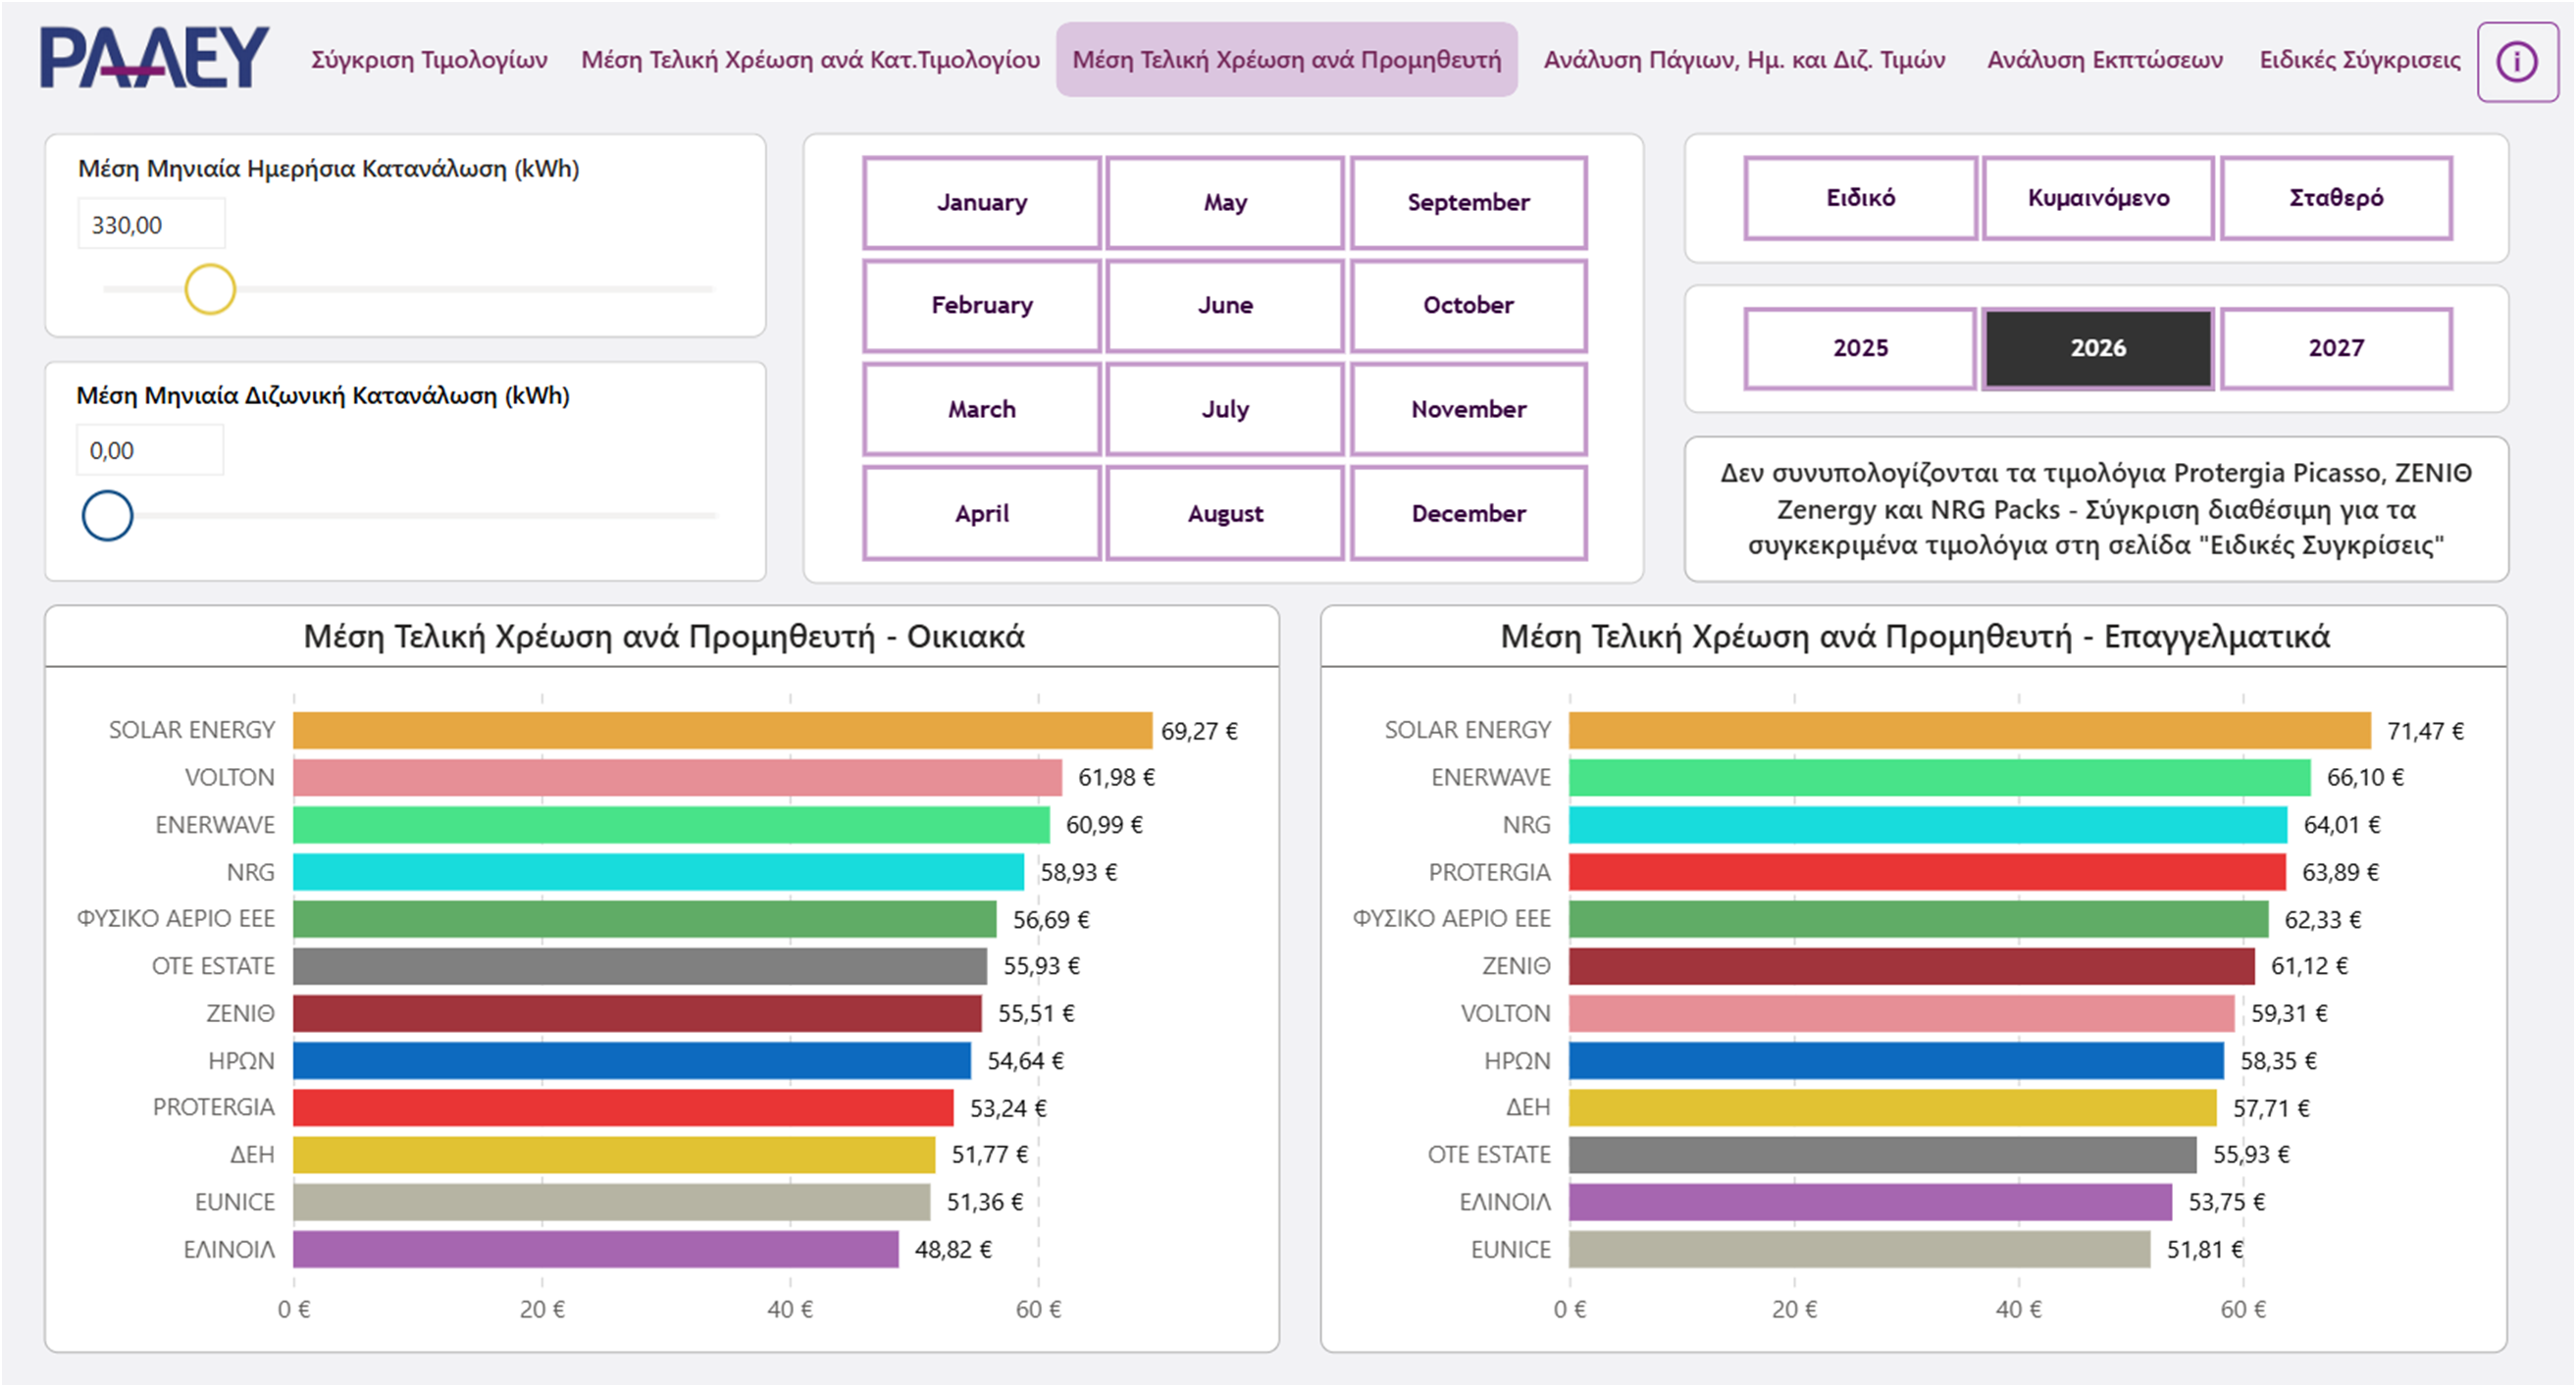
Task: Click the OTE ESTATE bar in Επαγγελματικά chart
Action: coord(1883,1154)
